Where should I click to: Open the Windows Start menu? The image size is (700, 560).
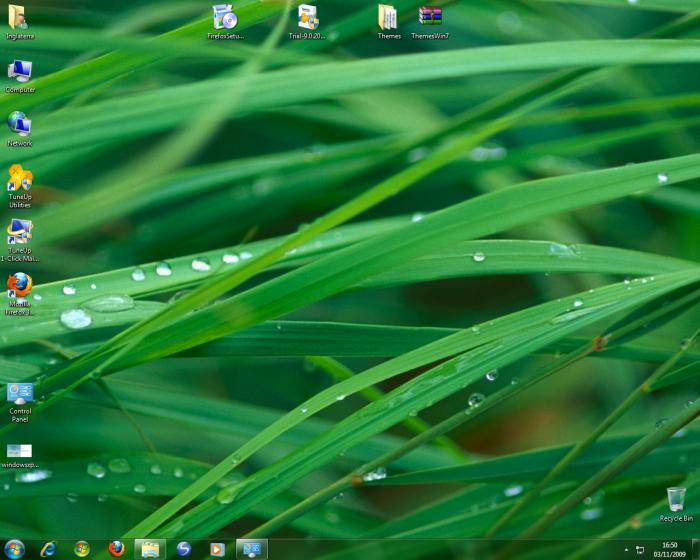[x=14, y=548]
